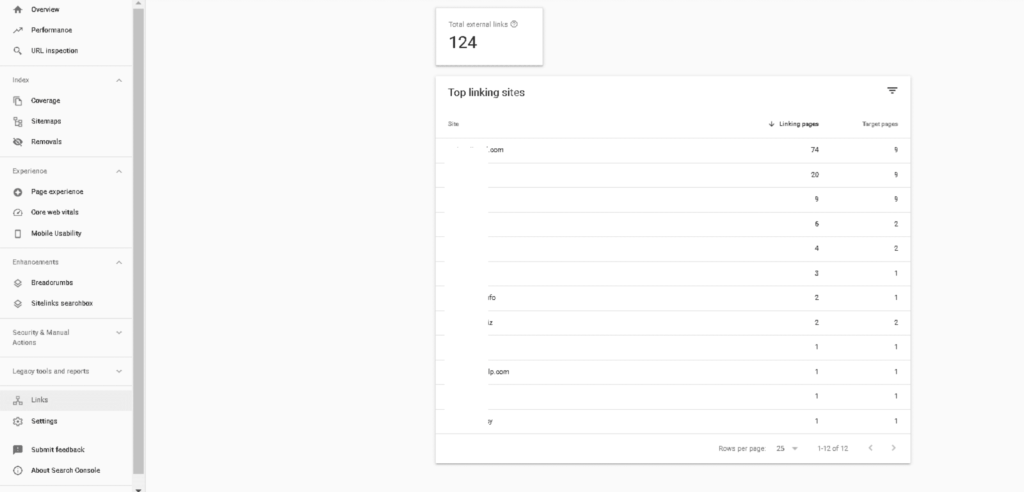Select the Links menu item
The height and width of the screenshot is (492, 1024).
click(40, 400)
